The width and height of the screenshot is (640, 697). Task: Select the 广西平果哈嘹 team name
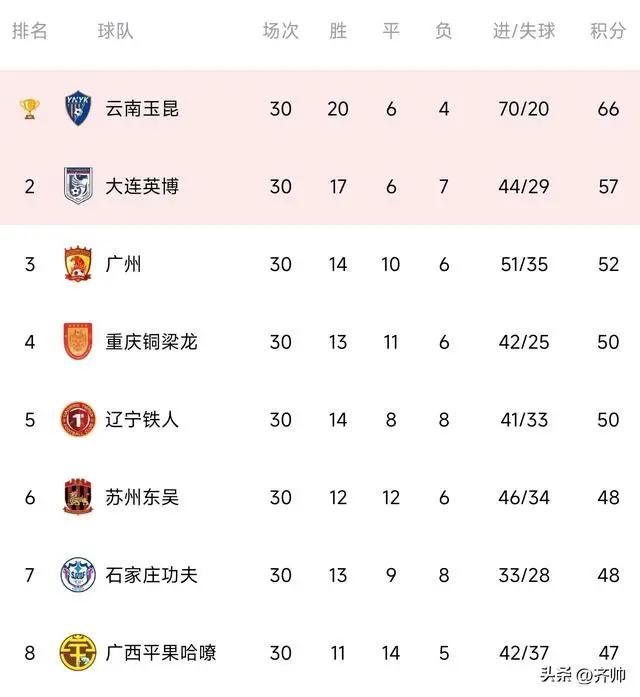tap(161, 653)
